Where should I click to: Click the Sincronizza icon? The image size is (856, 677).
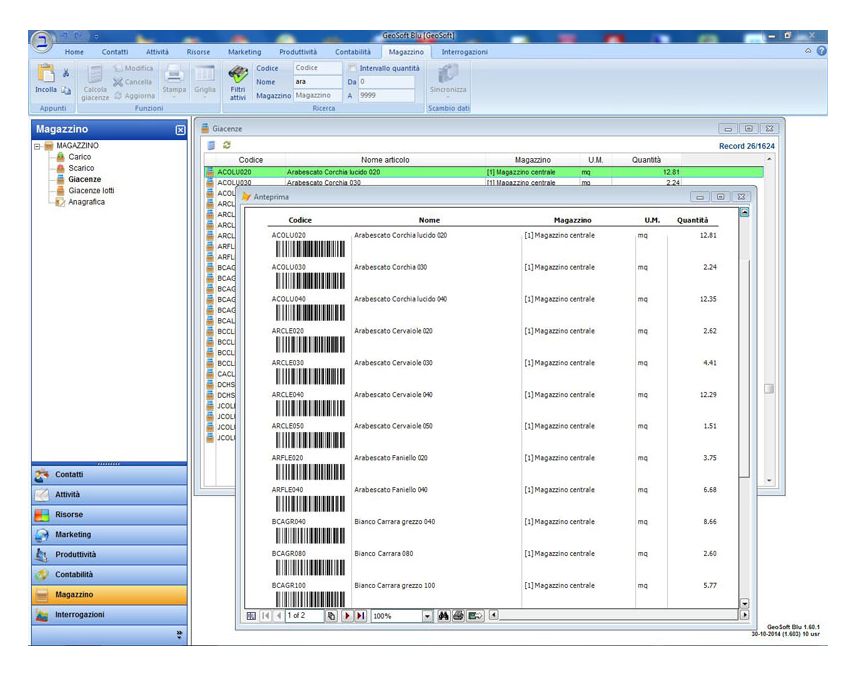[448, 73]
